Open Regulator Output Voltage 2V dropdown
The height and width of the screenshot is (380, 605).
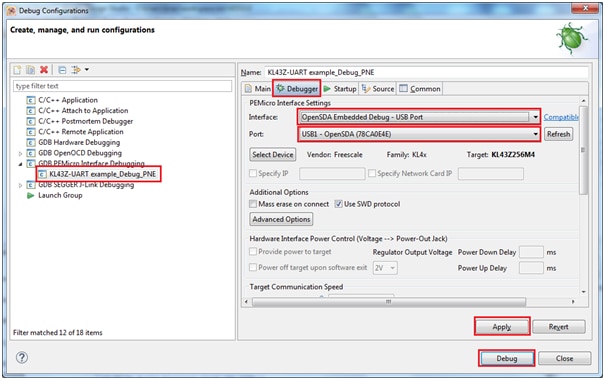coord(385,268)
